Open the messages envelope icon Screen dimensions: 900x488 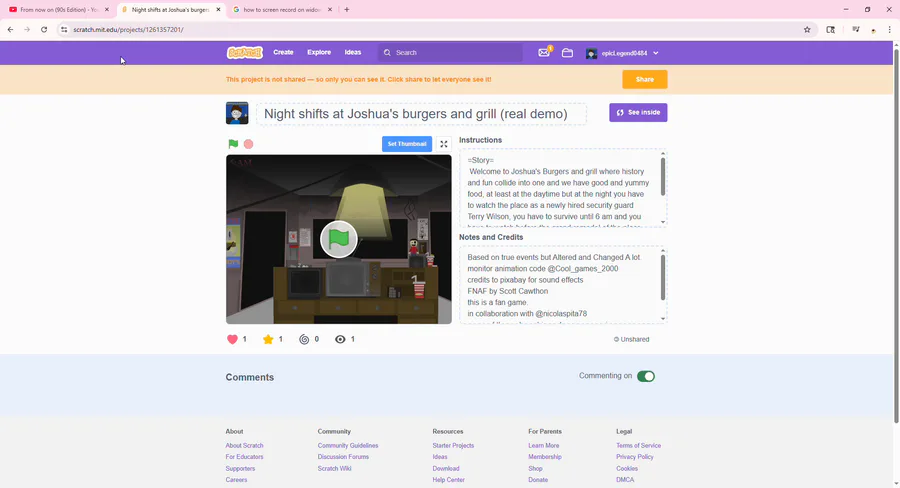[x=544, y=53]
